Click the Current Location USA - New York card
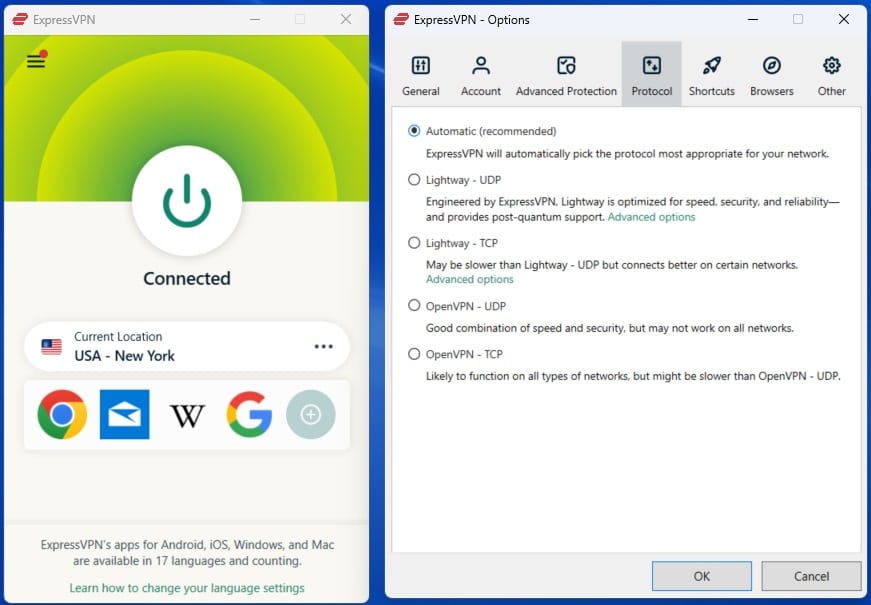This screenshot has width=871, height=605. tap(187, 347)
